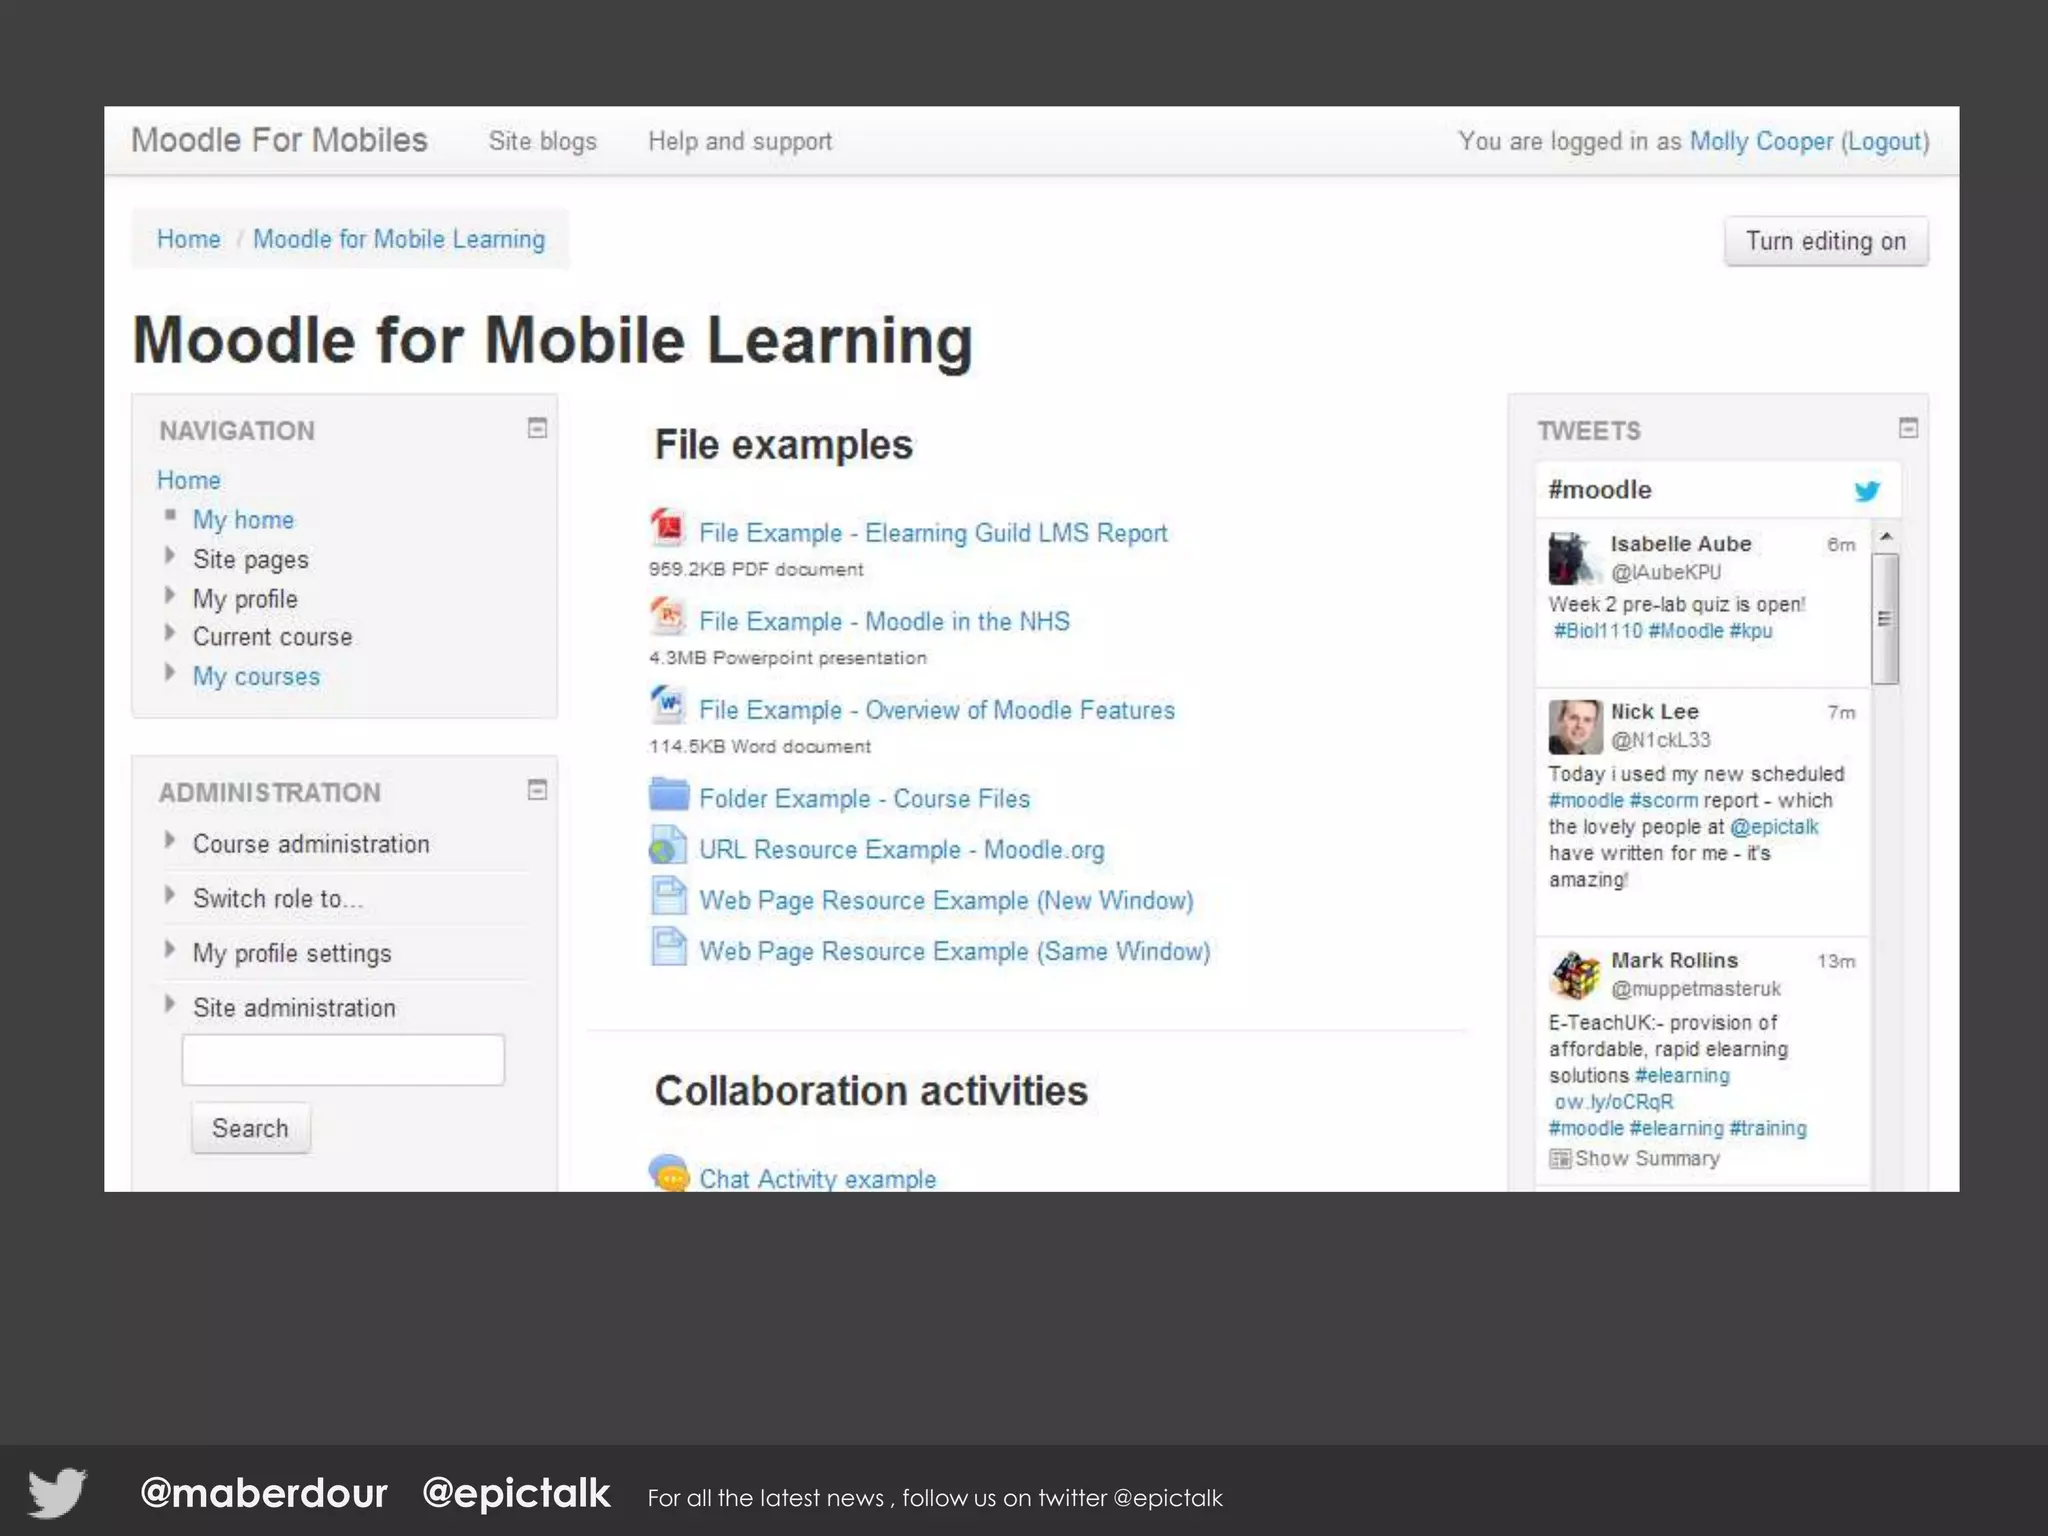This screenshot has height=1536, width=2048.
Task: Open the Site blogs menu
Action: (542, 141)
